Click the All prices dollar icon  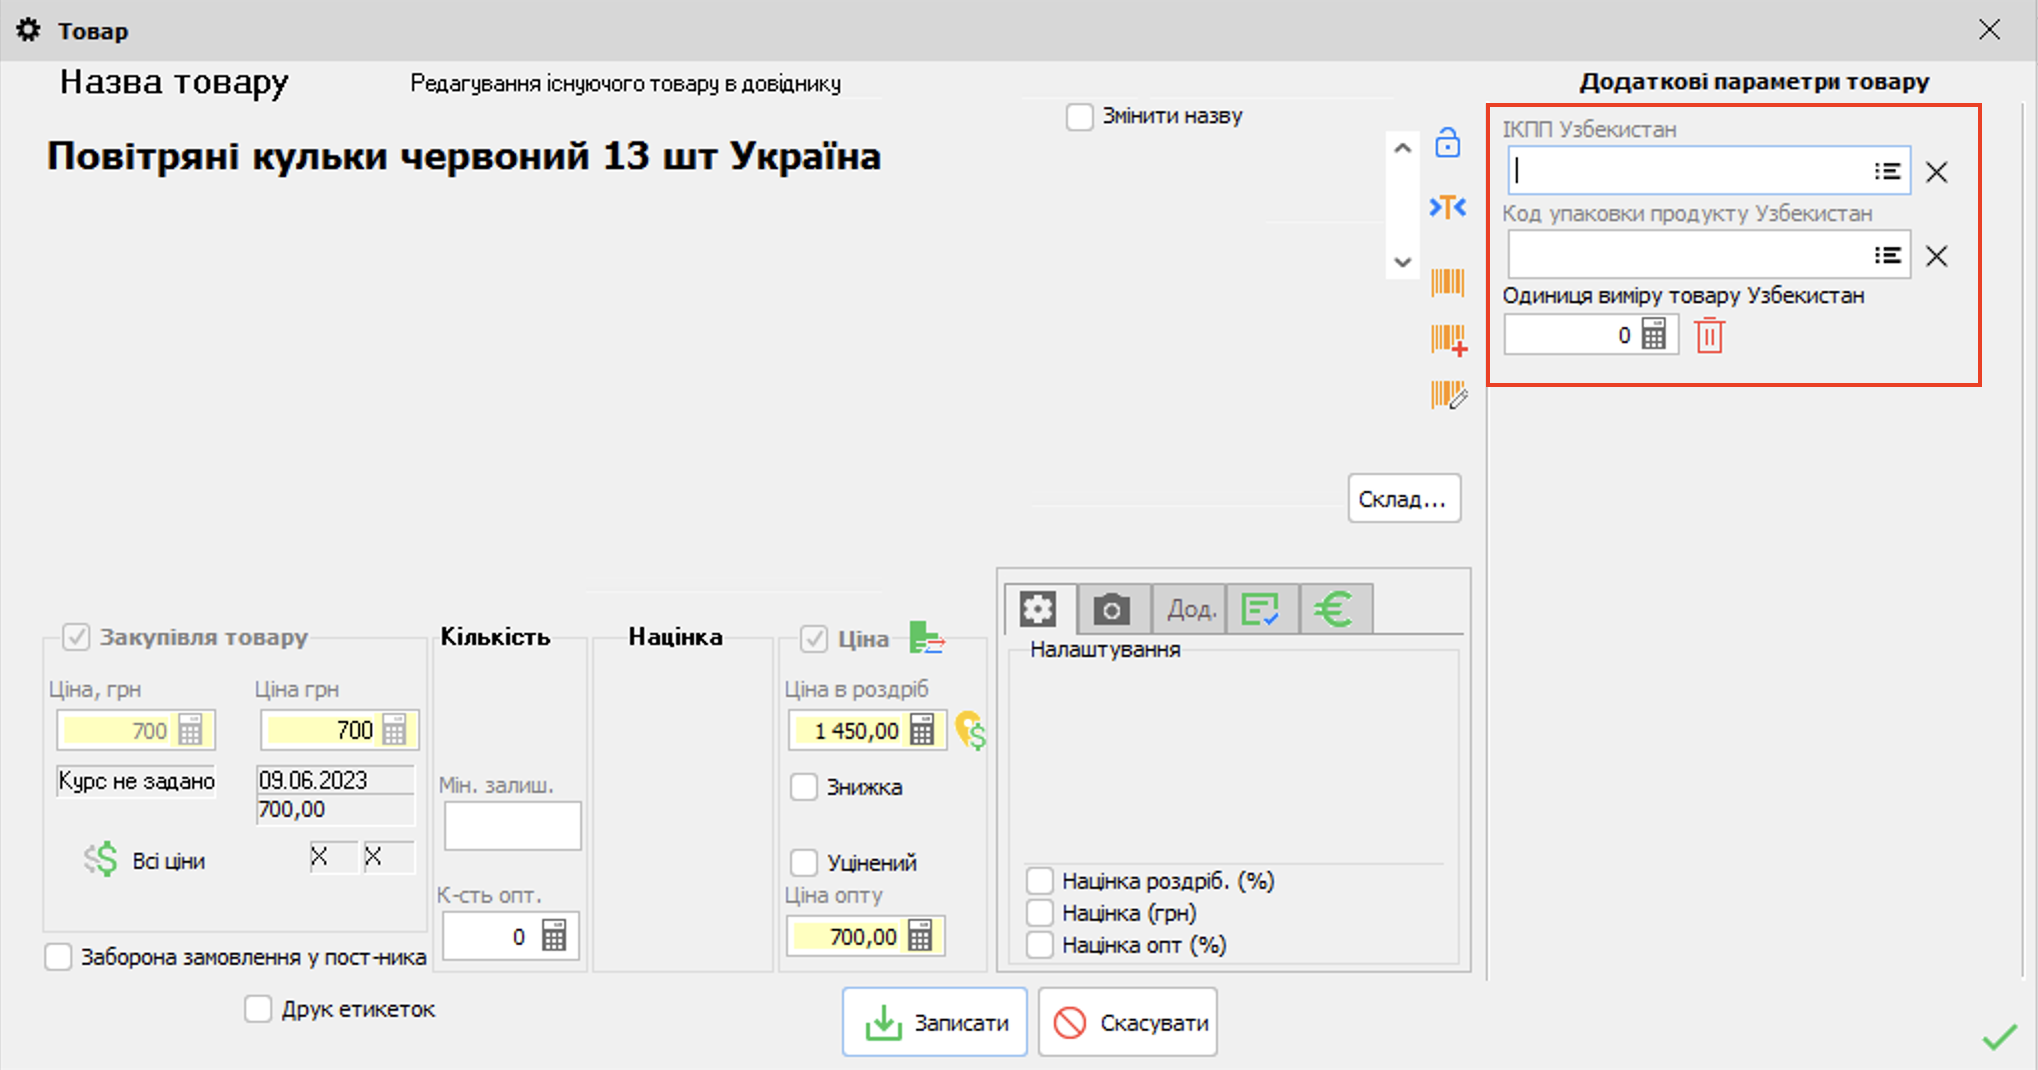pos(101,860)
